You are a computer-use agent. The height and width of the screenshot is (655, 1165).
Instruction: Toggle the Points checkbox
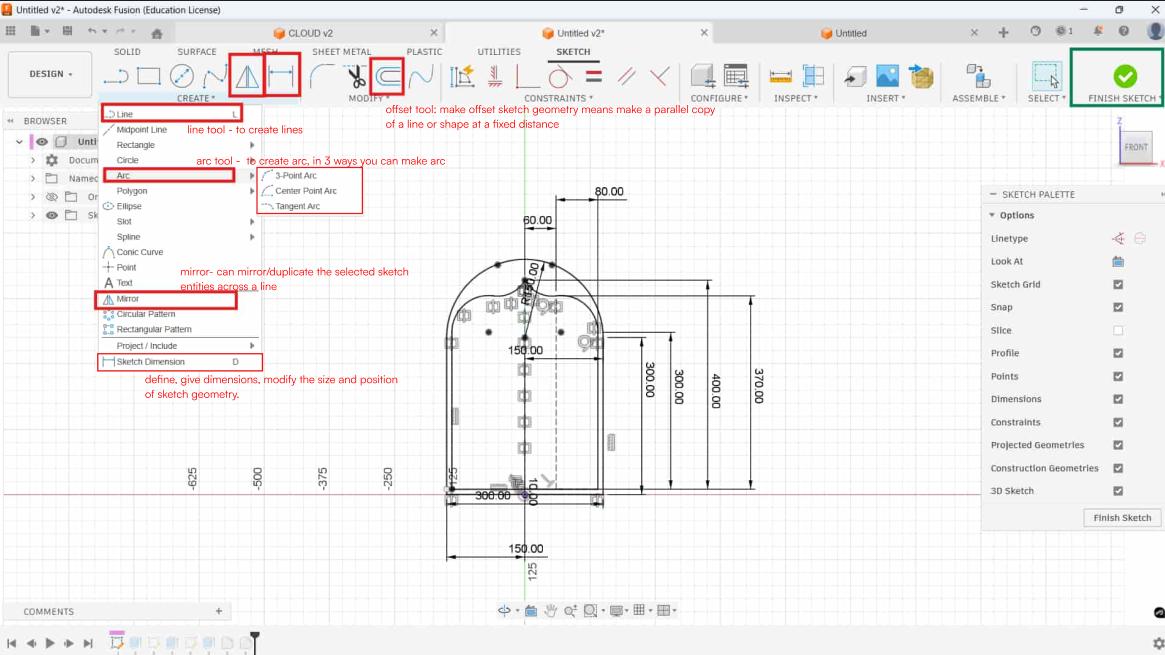[x=1117, y=377]
